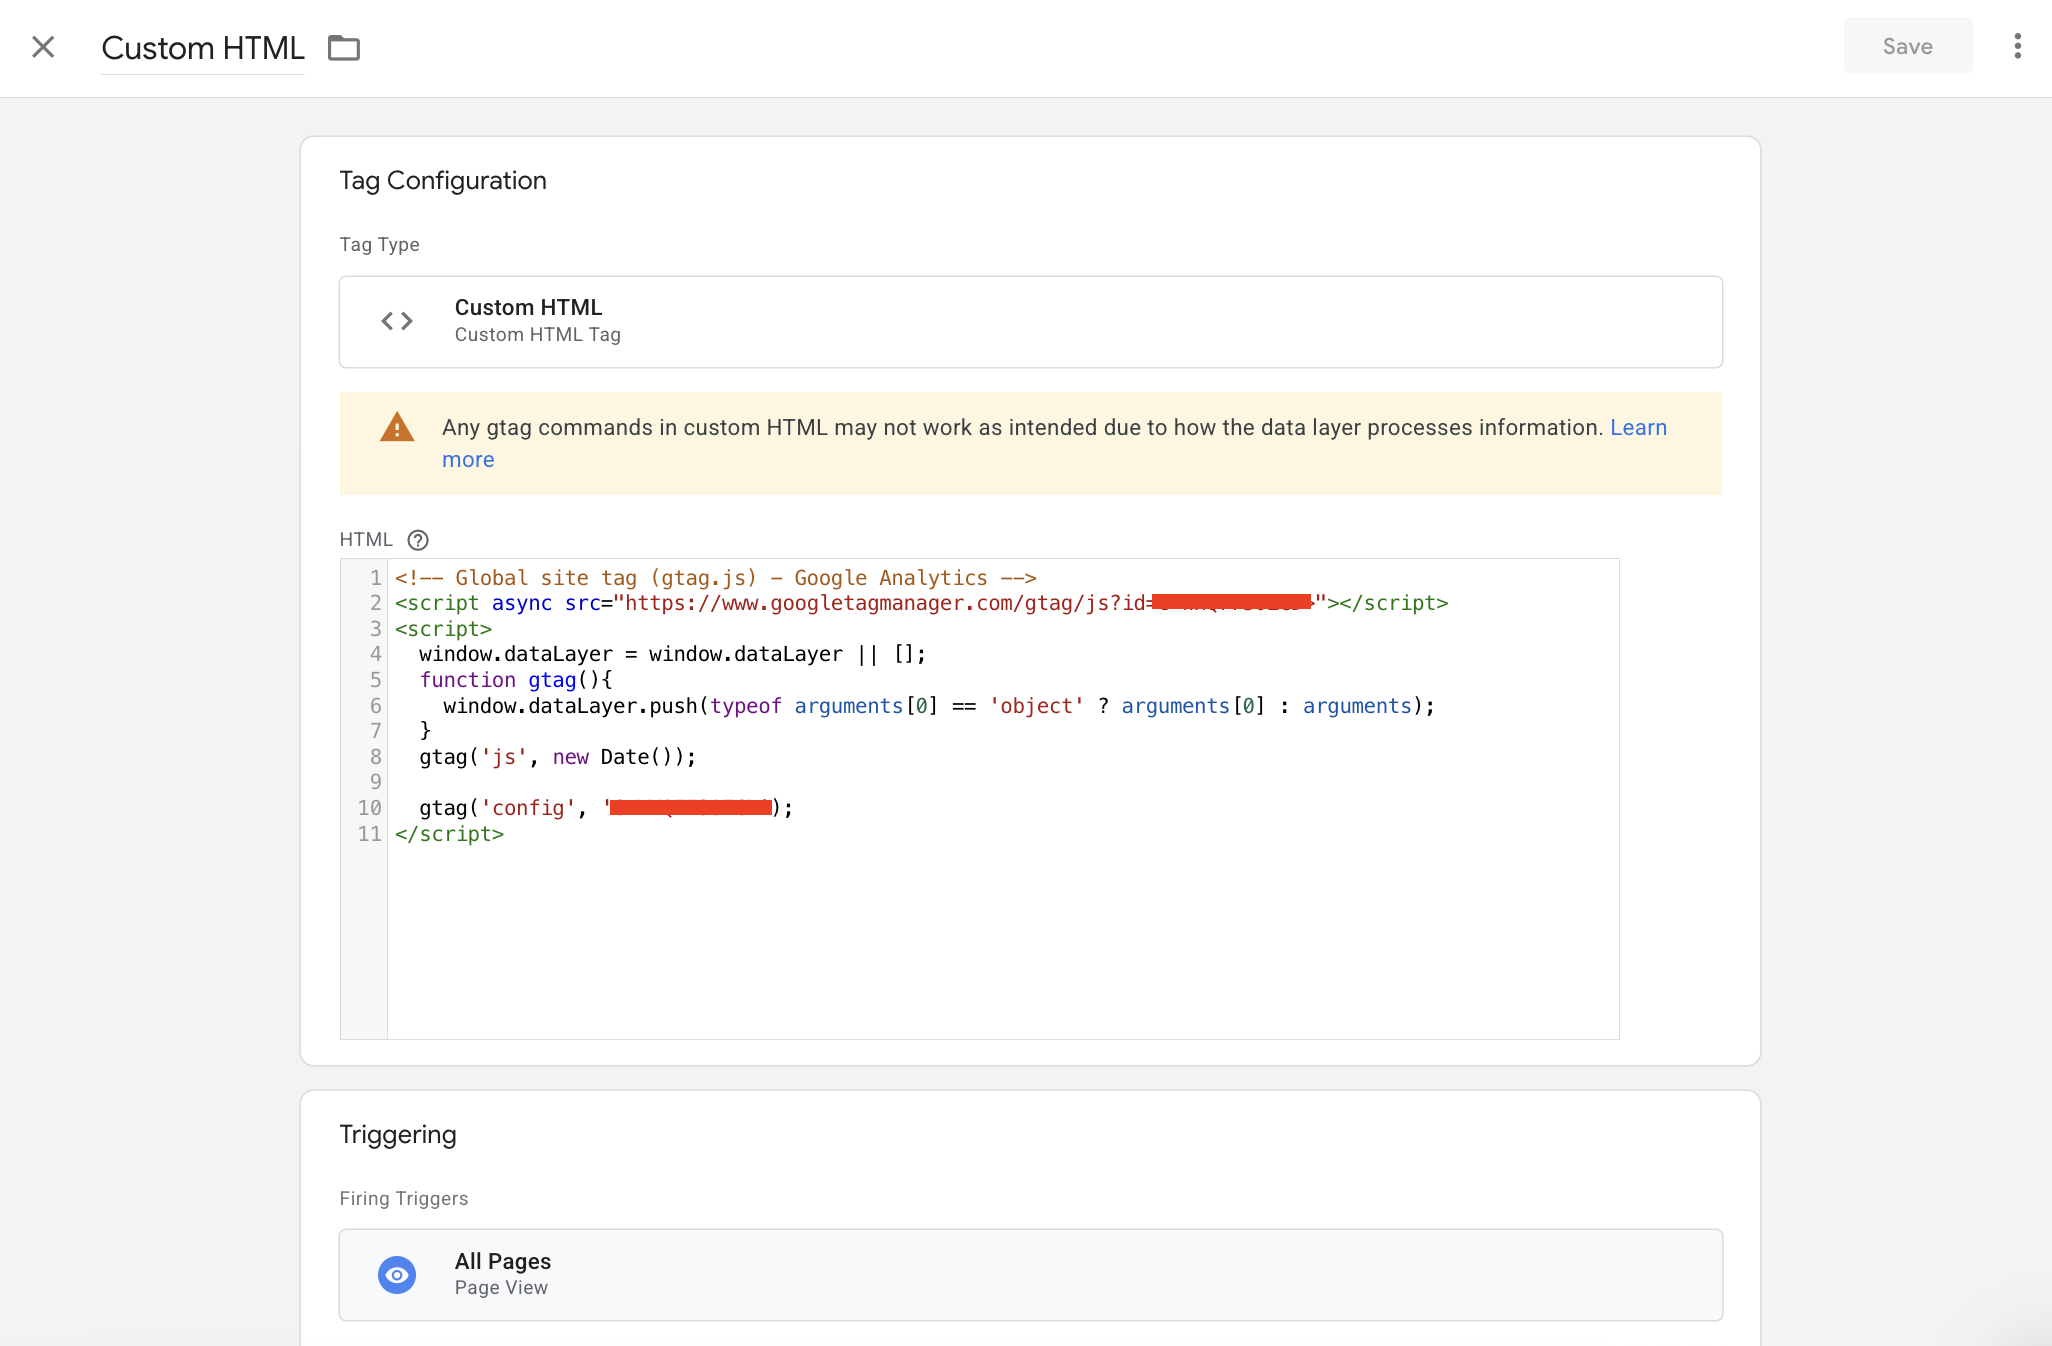Click the code brackets icon for Custom HTML
This screenshot has width=2052, height=1346.
click(397, 321)
